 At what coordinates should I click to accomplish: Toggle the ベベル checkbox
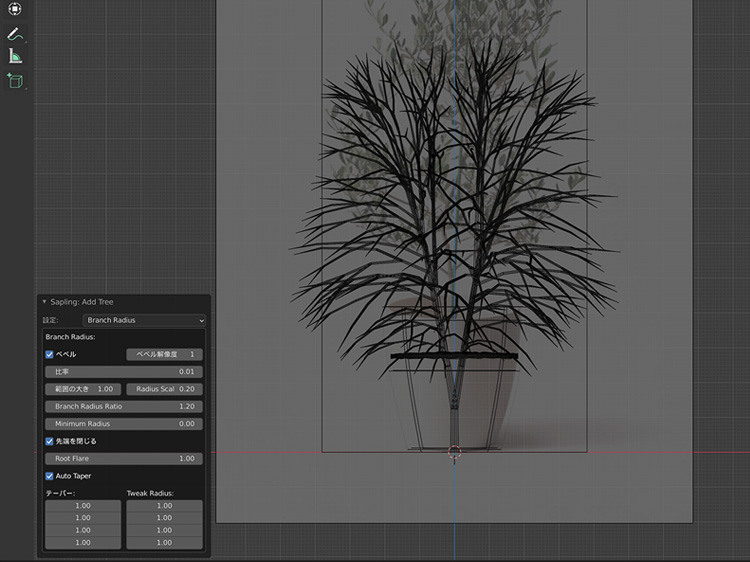tap(50, 354)
